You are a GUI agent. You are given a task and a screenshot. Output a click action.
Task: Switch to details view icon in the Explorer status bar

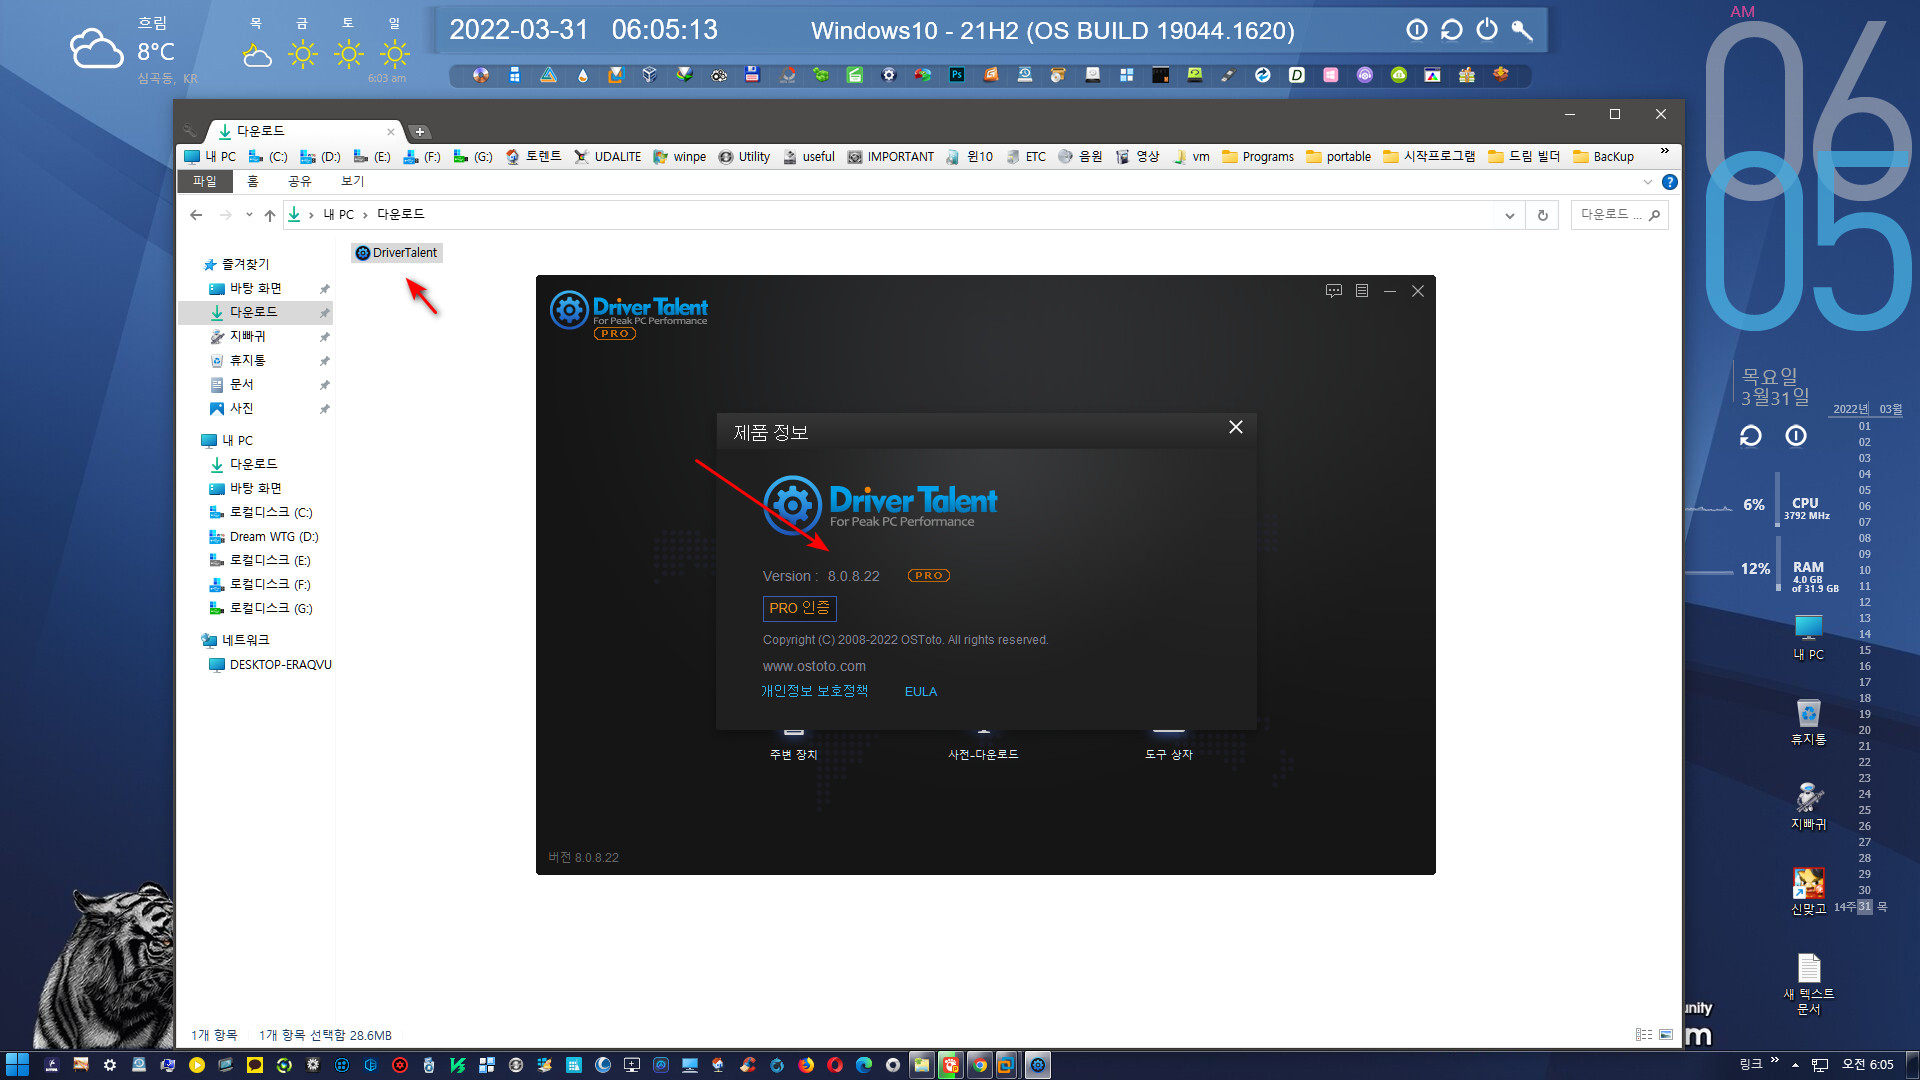(x=1643, y=1035)
